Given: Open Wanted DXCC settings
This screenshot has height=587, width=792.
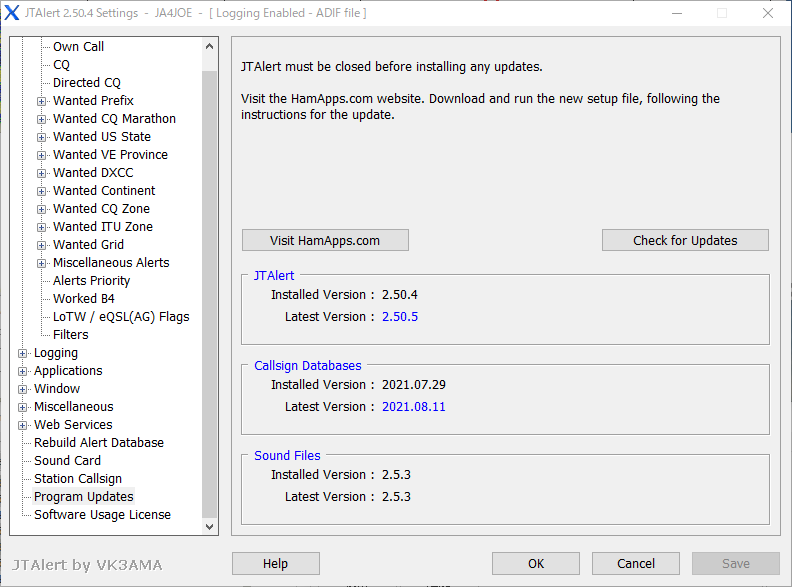Looking at the screenshot, I should [93, 173].
